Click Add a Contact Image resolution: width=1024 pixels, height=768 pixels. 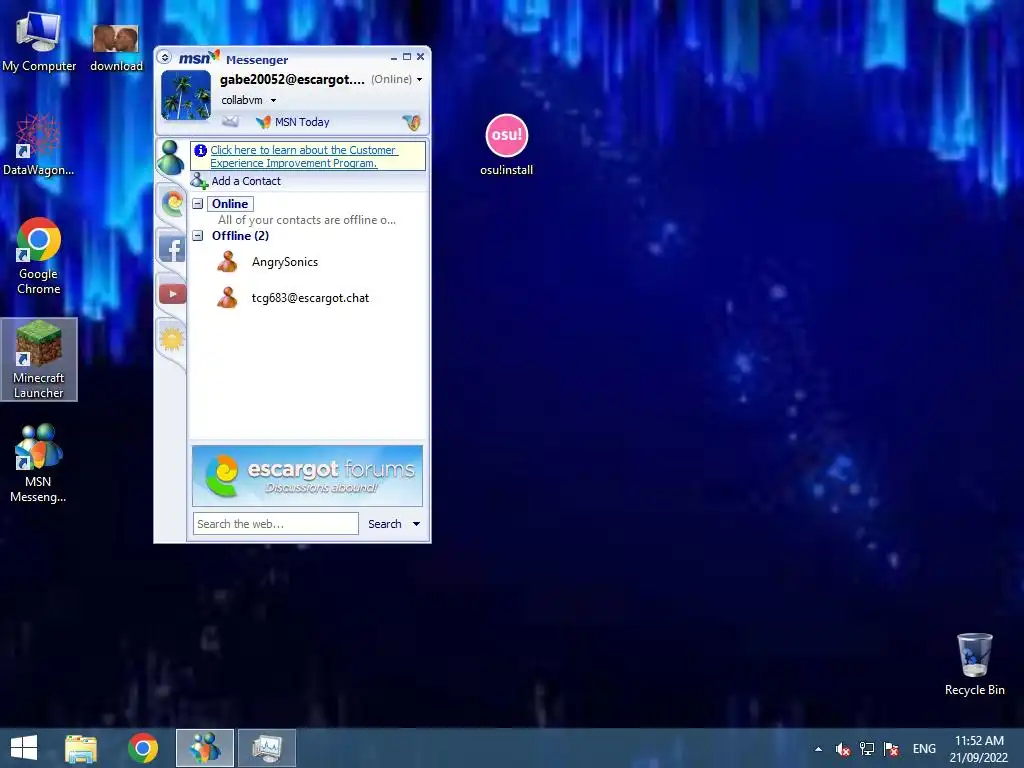(236, 181)
